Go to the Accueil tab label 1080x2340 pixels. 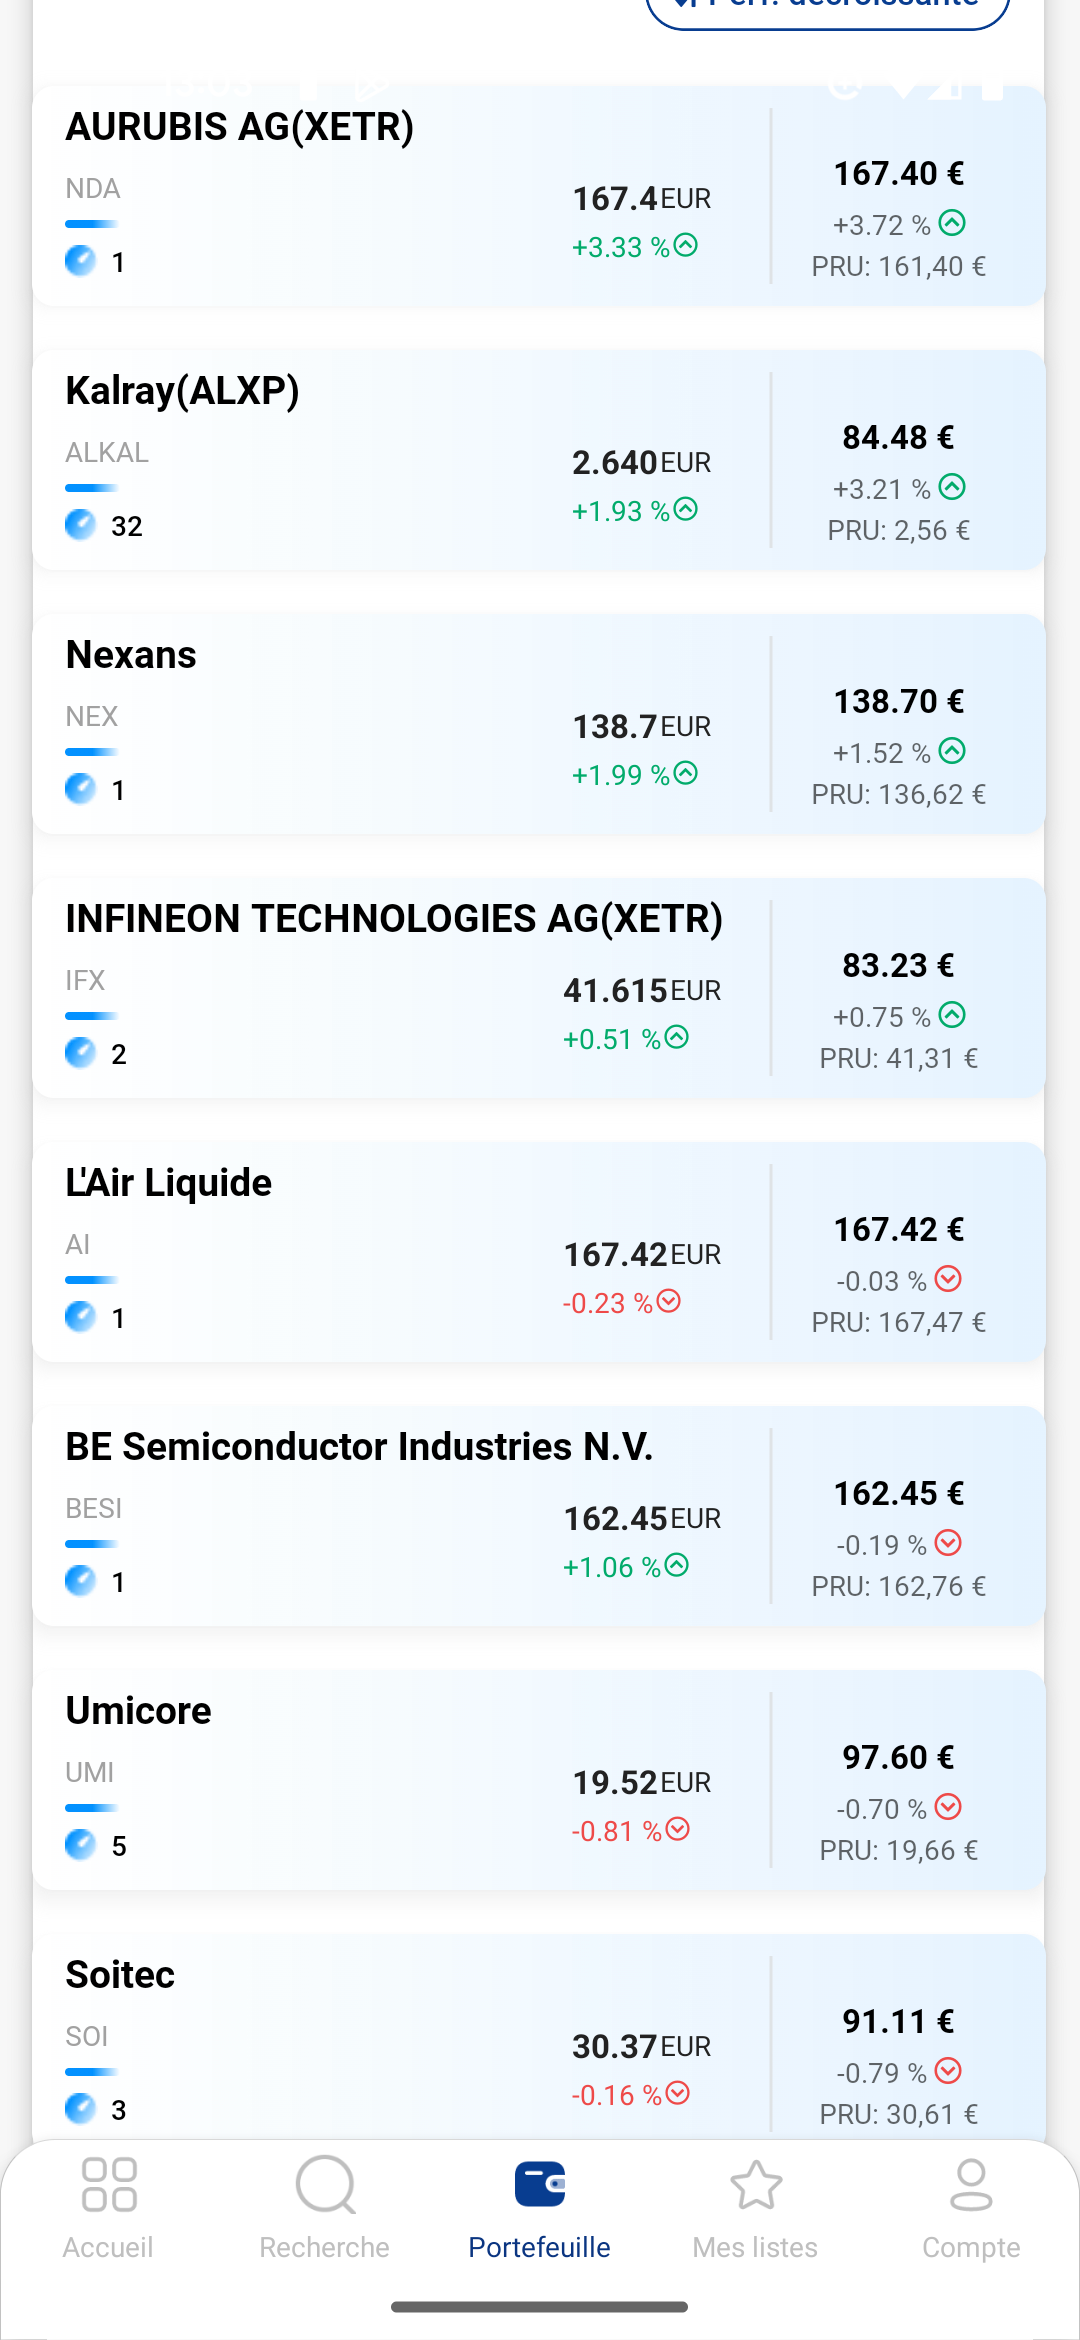[109, 2247]
